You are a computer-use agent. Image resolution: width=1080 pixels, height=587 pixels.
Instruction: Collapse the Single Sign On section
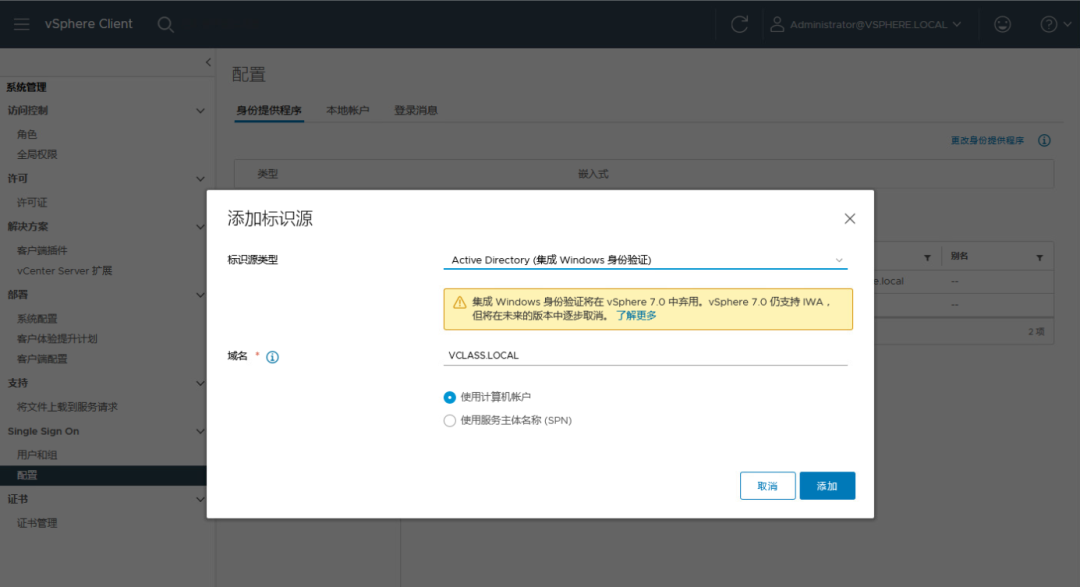(200, 432)
